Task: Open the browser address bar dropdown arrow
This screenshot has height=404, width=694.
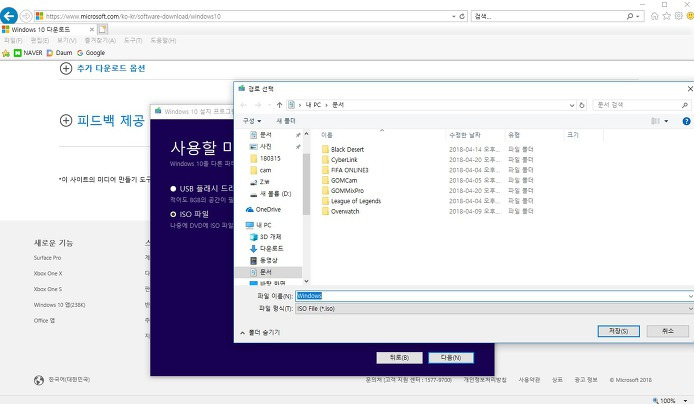Action: [454, 16]
